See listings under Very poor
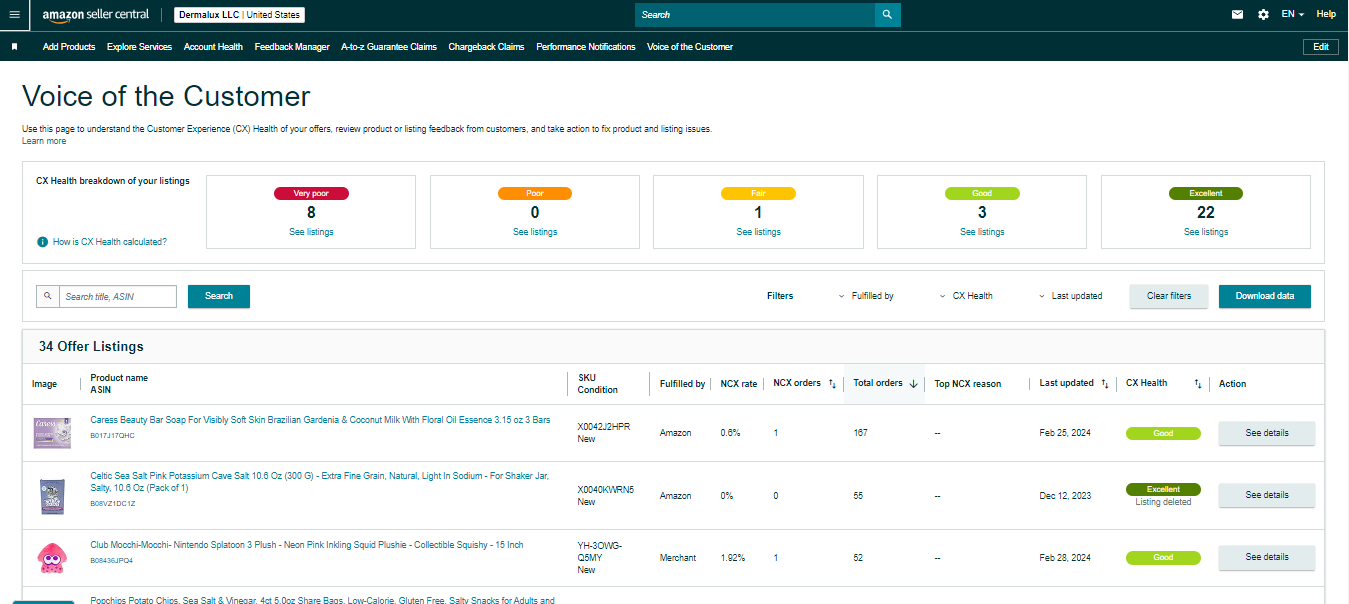The image size is (1349, 604). 311,232
